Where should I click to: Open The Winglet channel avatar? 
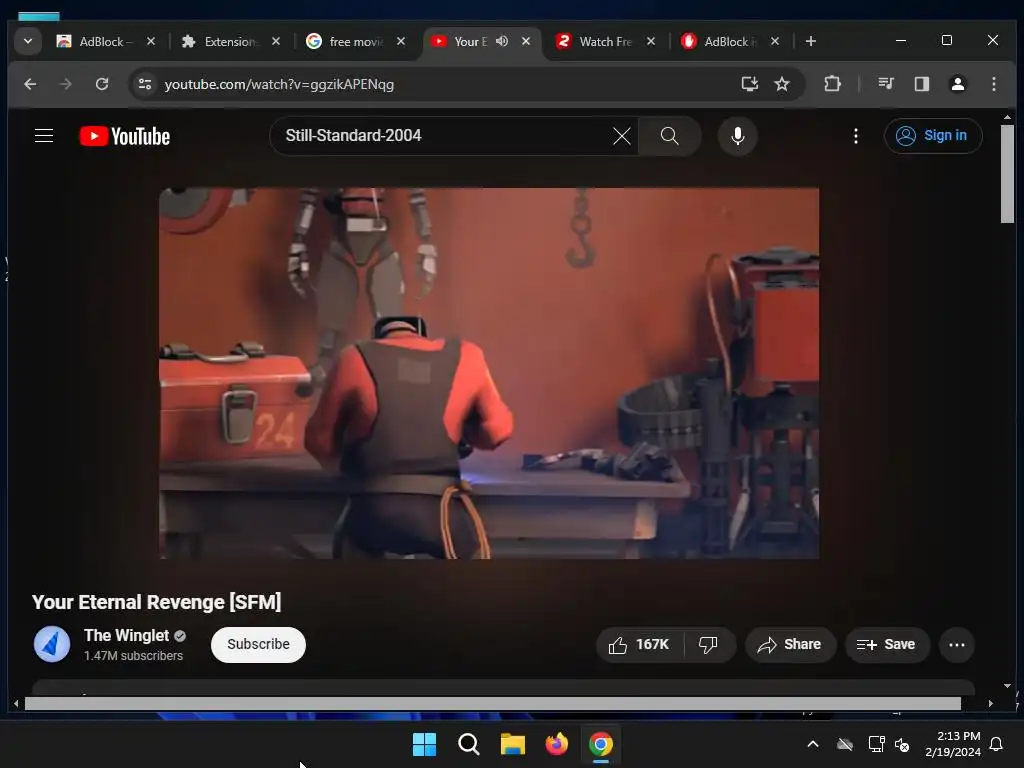[52, 645]
